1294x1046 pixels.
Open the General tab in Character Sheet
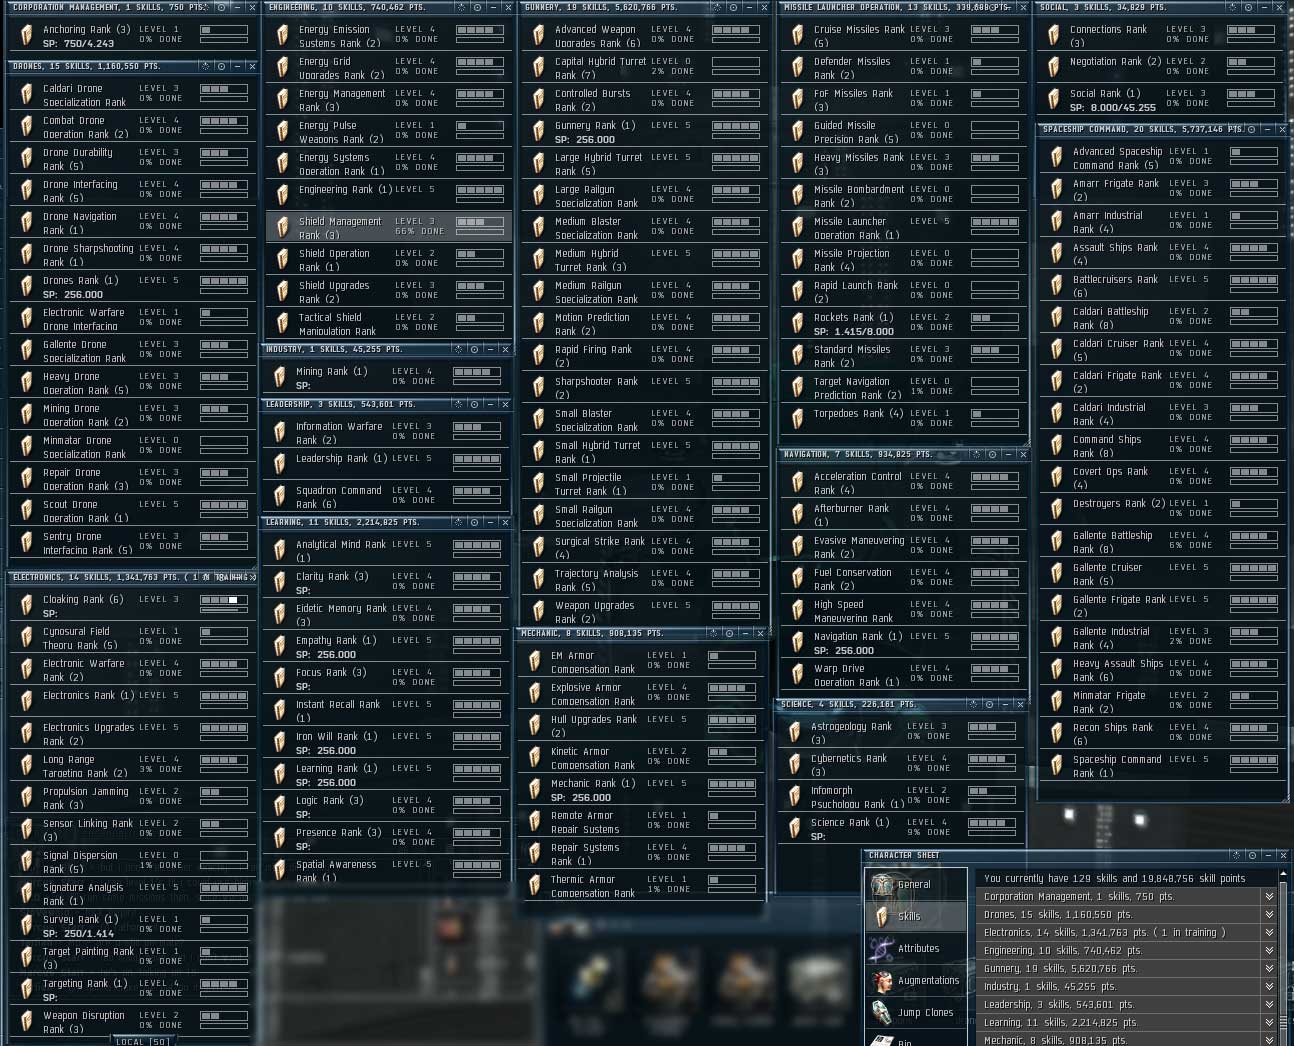[x=916, y=884]
